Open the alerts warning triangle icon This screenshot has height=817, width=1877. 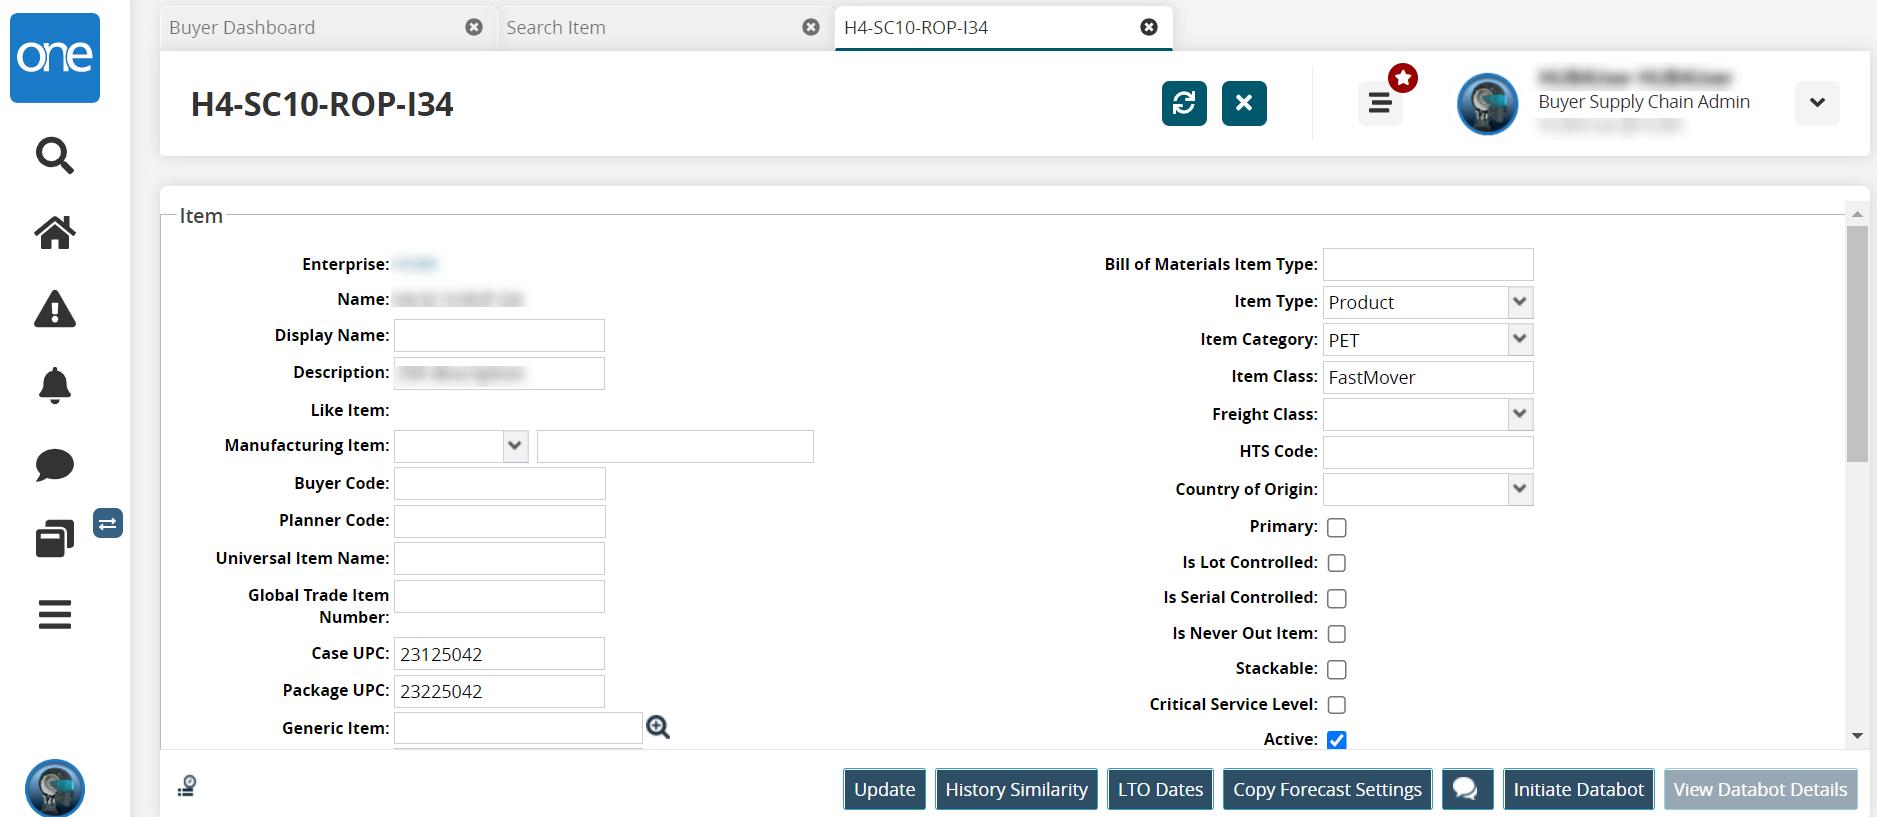click(x=55, y=309)
